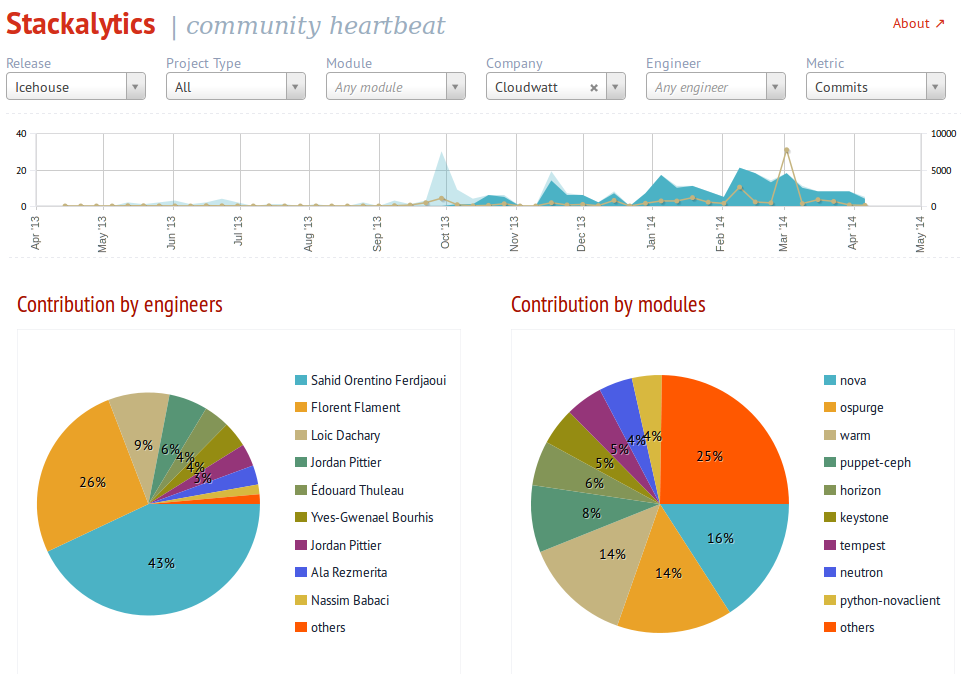The height and width of the screenshot is (674, 961).
Task: Click the nova legend color swatch
Action: click(829, 381)
